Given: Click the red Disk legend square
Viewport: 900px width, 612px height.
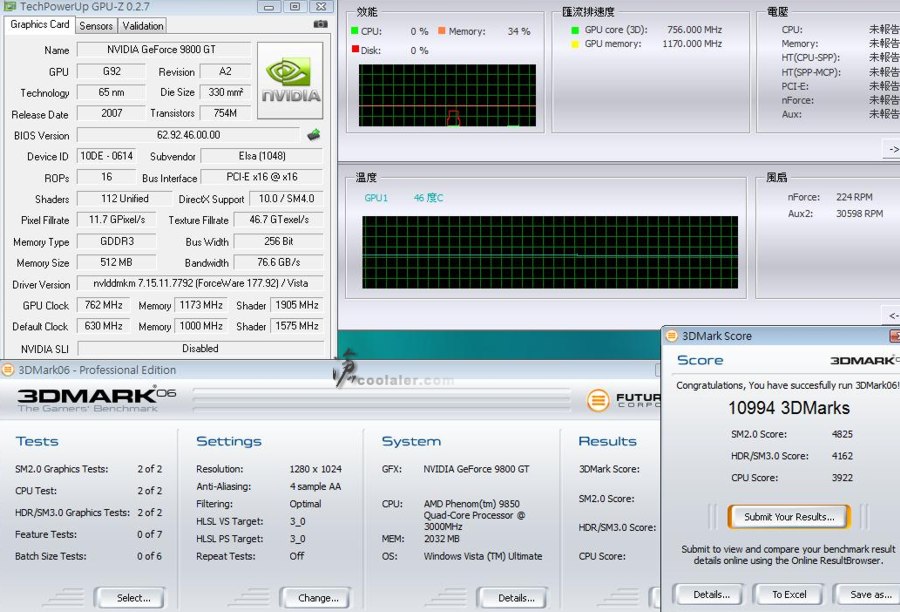Looking at the screenshot, I should click(x=355, y=49).
